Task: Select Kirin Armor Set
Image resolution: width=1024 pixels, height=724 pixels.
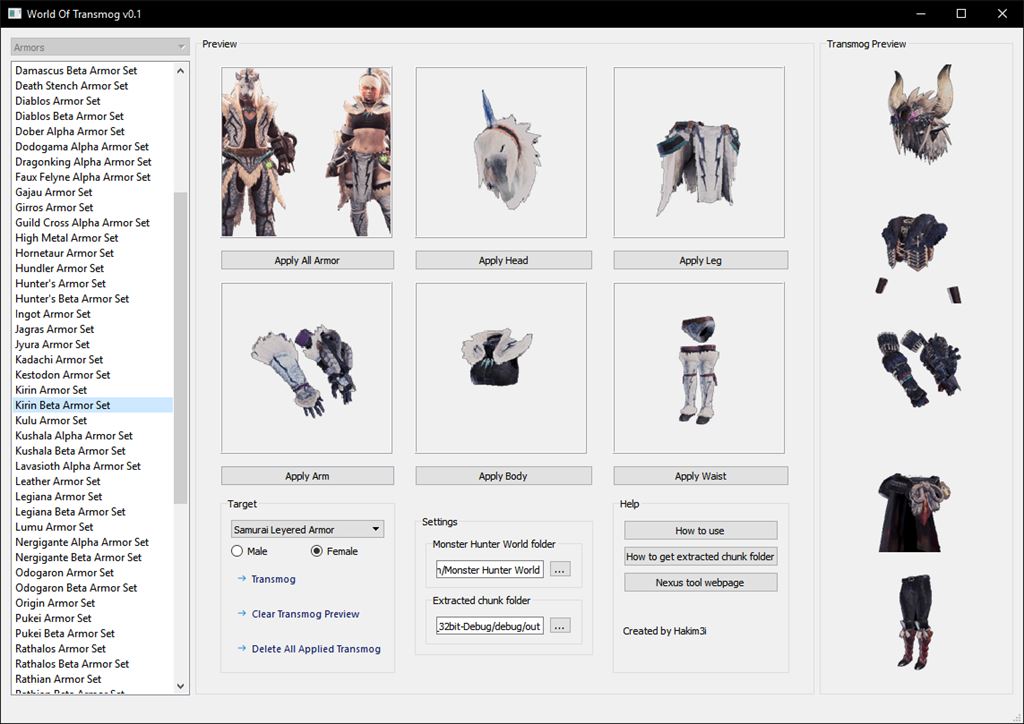Action: point(51,390)
